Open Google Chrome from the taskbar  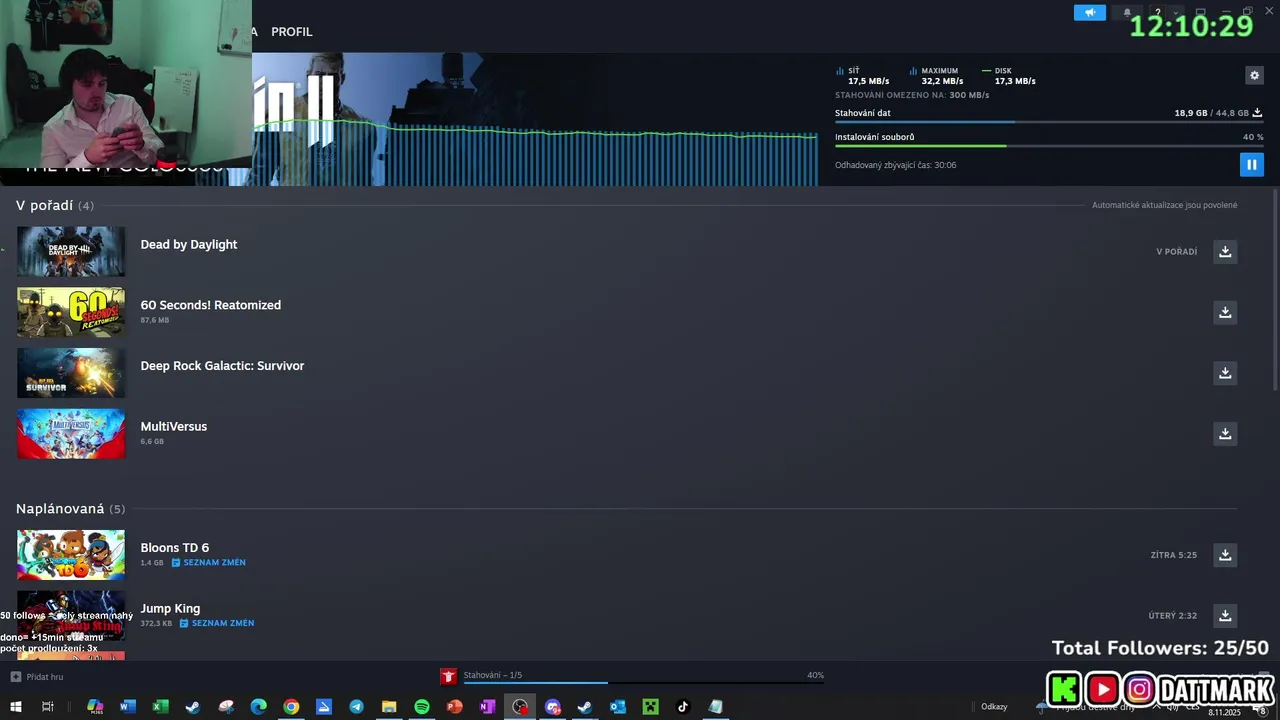point(291,707)
